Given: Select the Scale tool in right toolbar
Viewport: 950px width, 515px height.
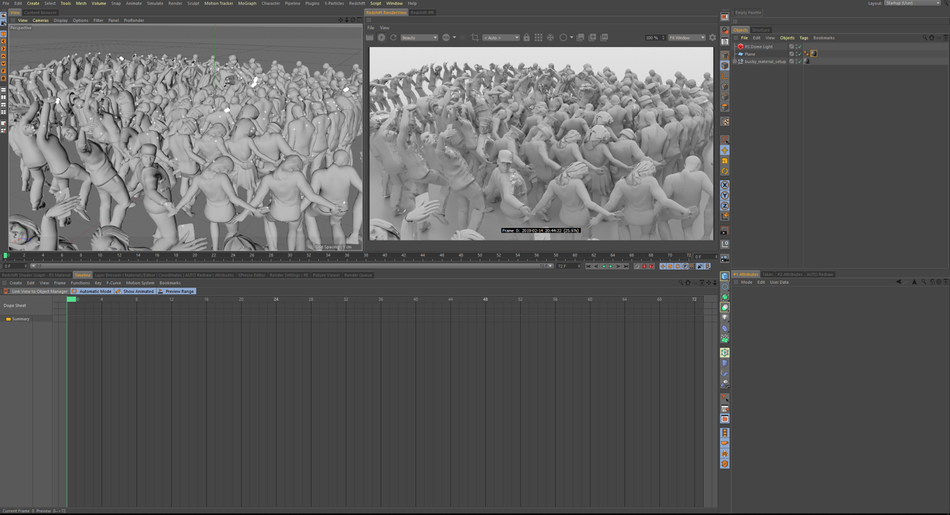Looking at the screenshot, I should click(x=725, y=161).
